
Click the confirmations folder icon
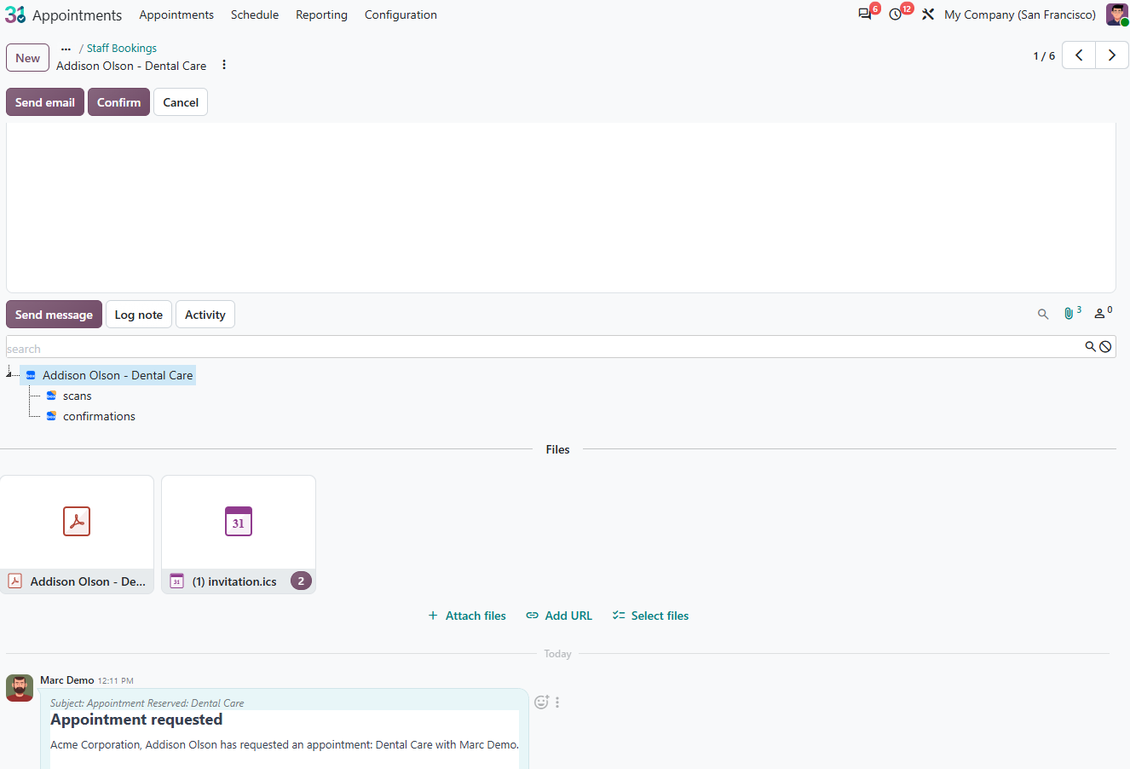pos(51,416)
